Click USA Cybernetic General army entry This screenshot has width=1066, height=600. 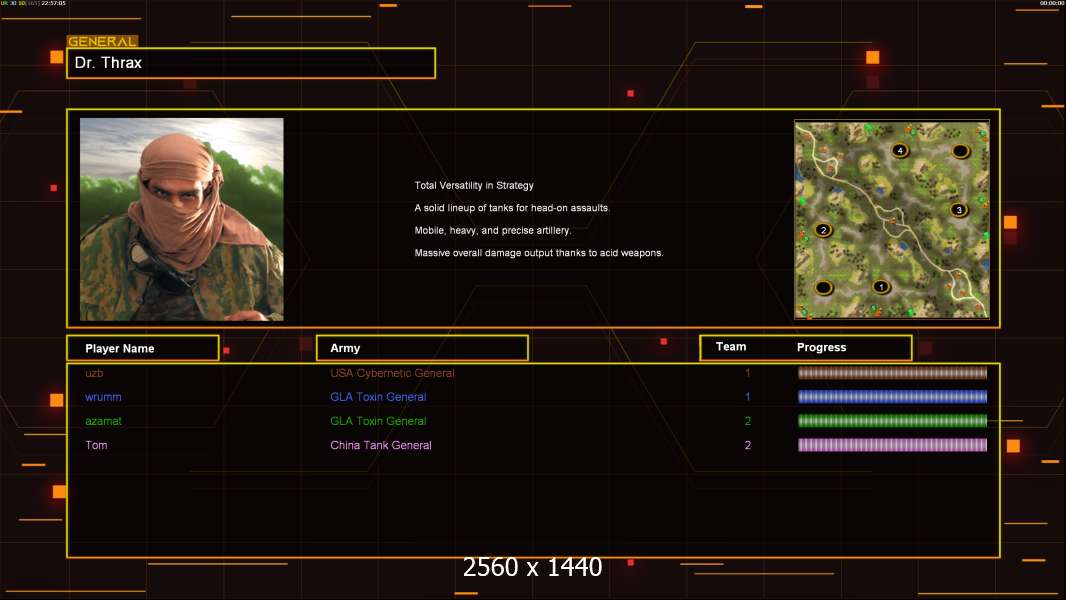392,373
